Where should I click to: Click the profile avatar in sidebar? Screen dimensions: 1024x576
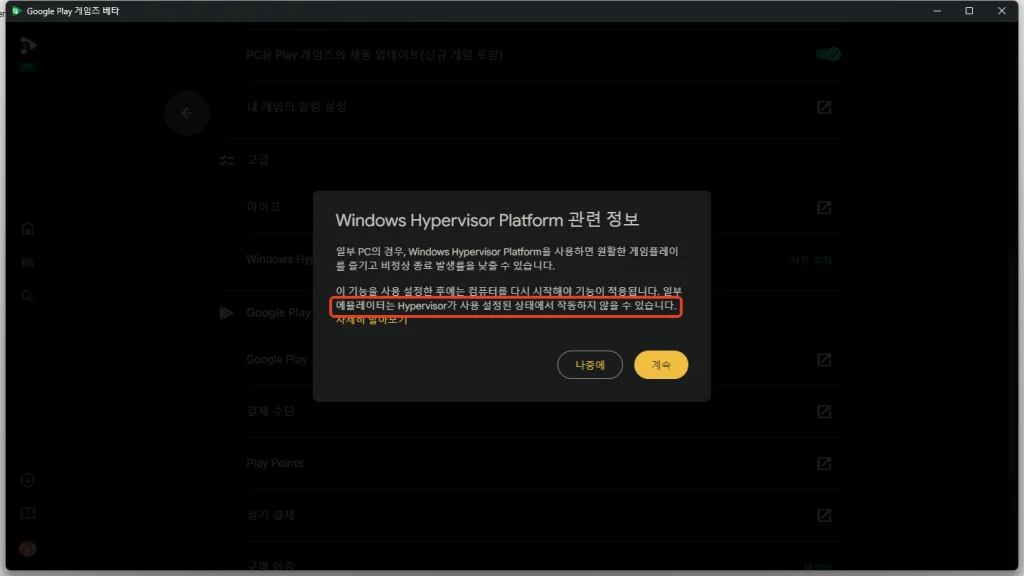coord(27,549)
